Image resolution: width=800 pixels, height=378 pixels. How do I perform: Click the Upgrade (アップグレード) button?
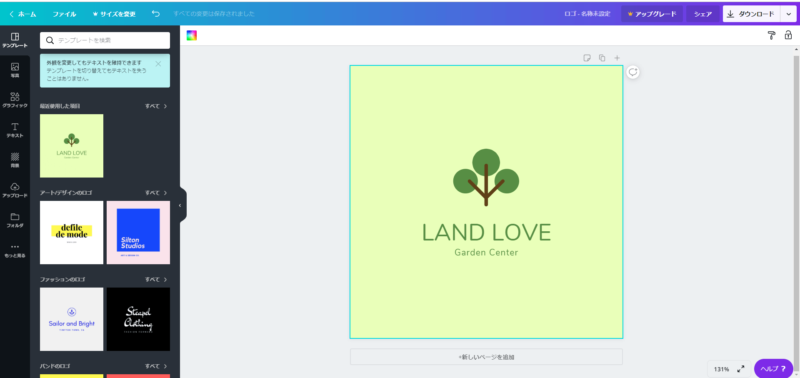tap(652, 14)
